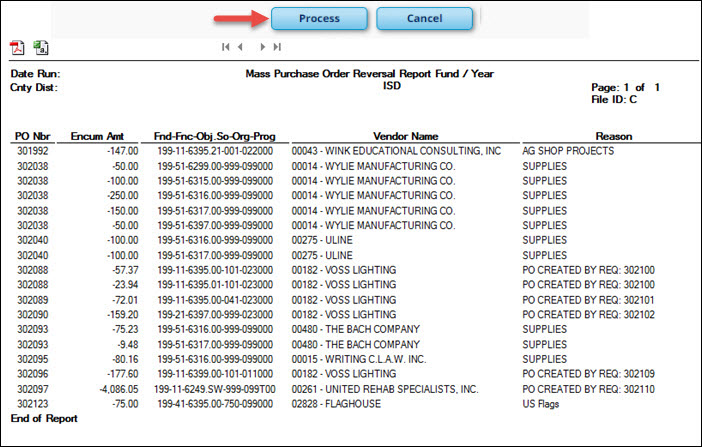Select vendor 02828 - FLAGHOUSE
Image resolution: width=702 pixels, height=447 pixels.
point(336,404)
